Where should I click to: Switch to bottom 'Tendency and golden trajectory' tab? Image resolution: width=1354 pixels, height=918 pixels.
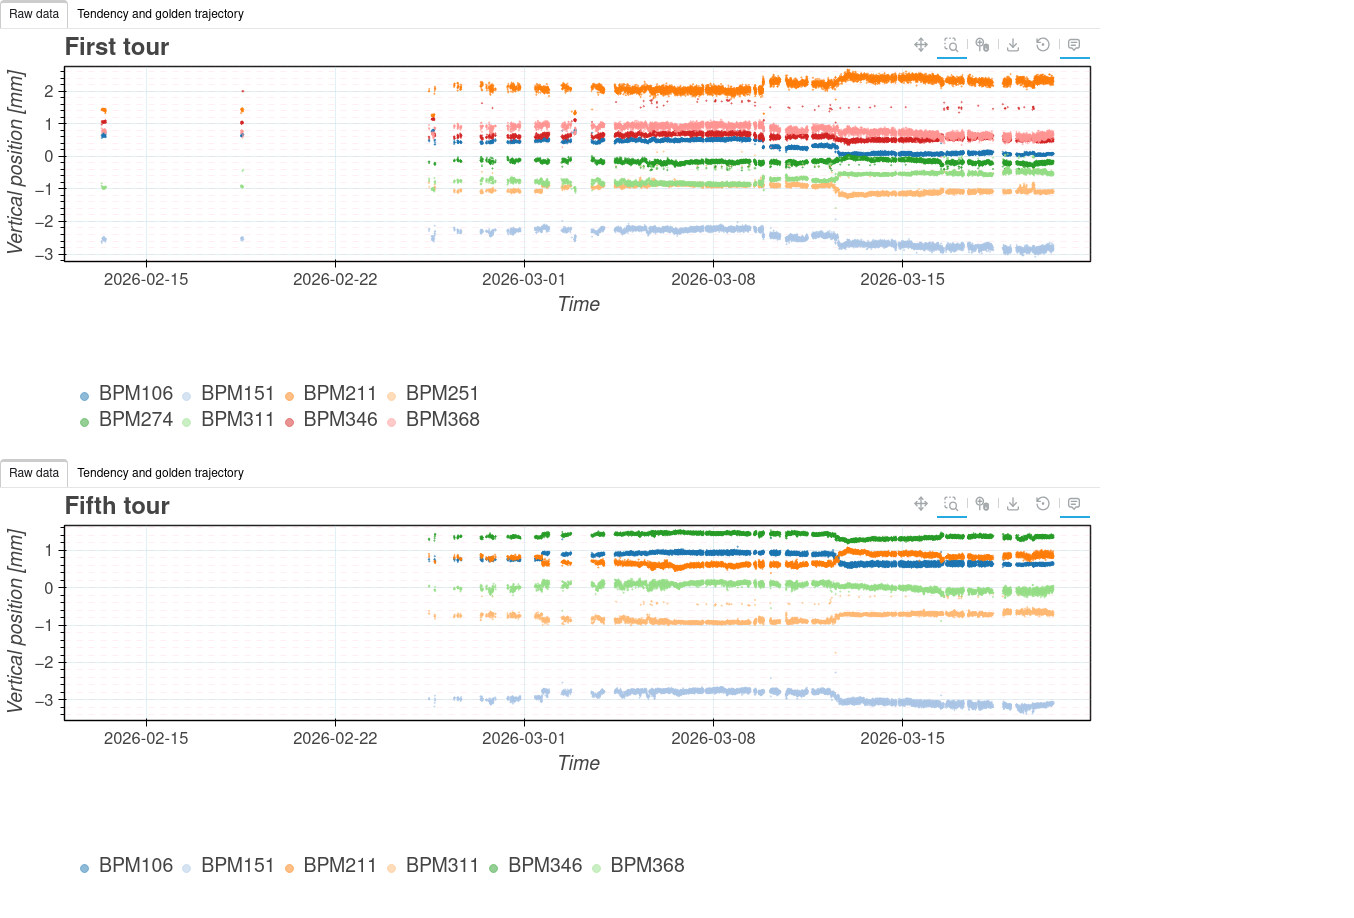[x=160, y=473]
